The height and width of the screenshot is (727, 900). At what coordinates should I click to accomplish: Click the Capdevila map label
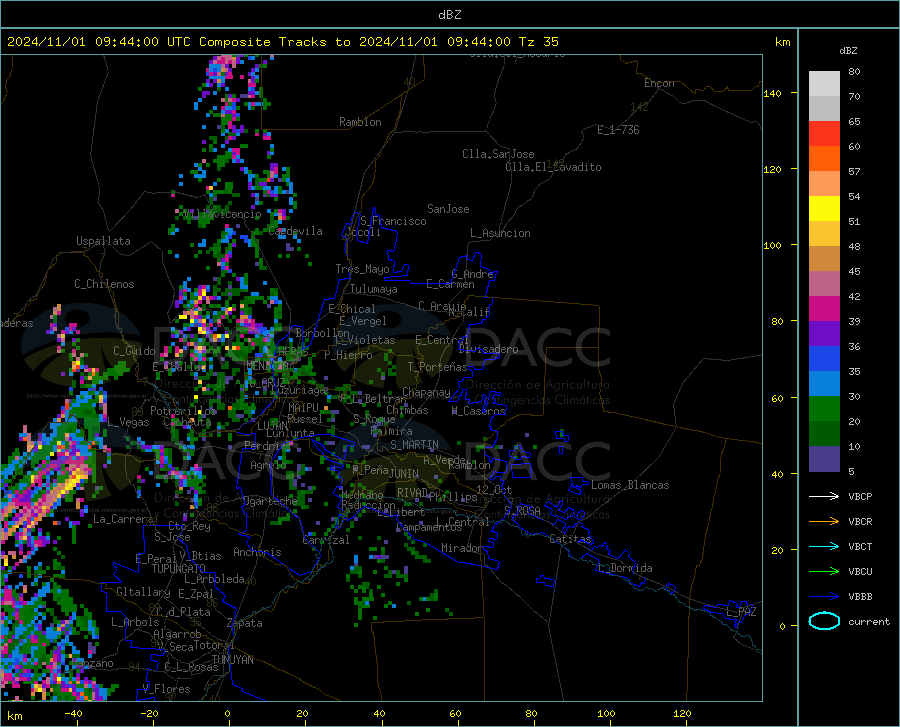pyautogui.click(x=296, y=231)
